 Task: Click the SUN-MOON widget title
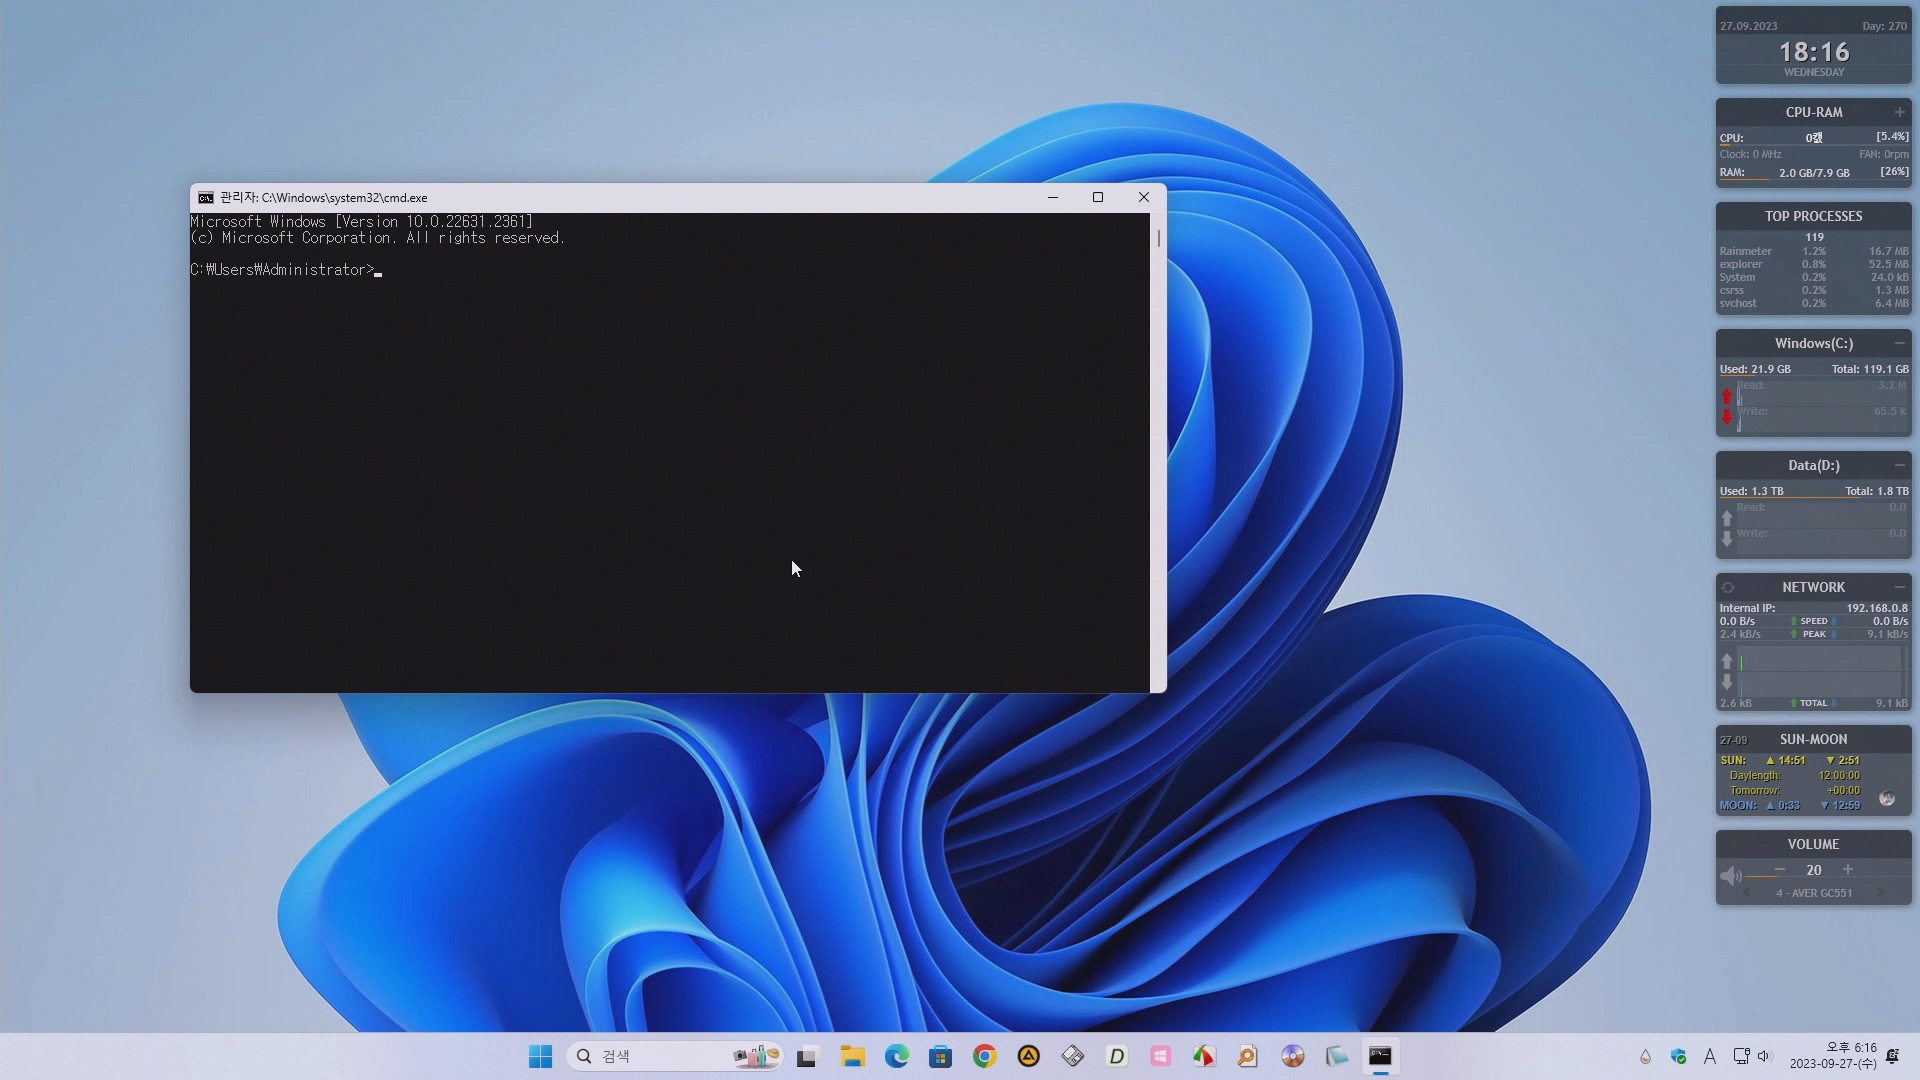(1813, 739)
